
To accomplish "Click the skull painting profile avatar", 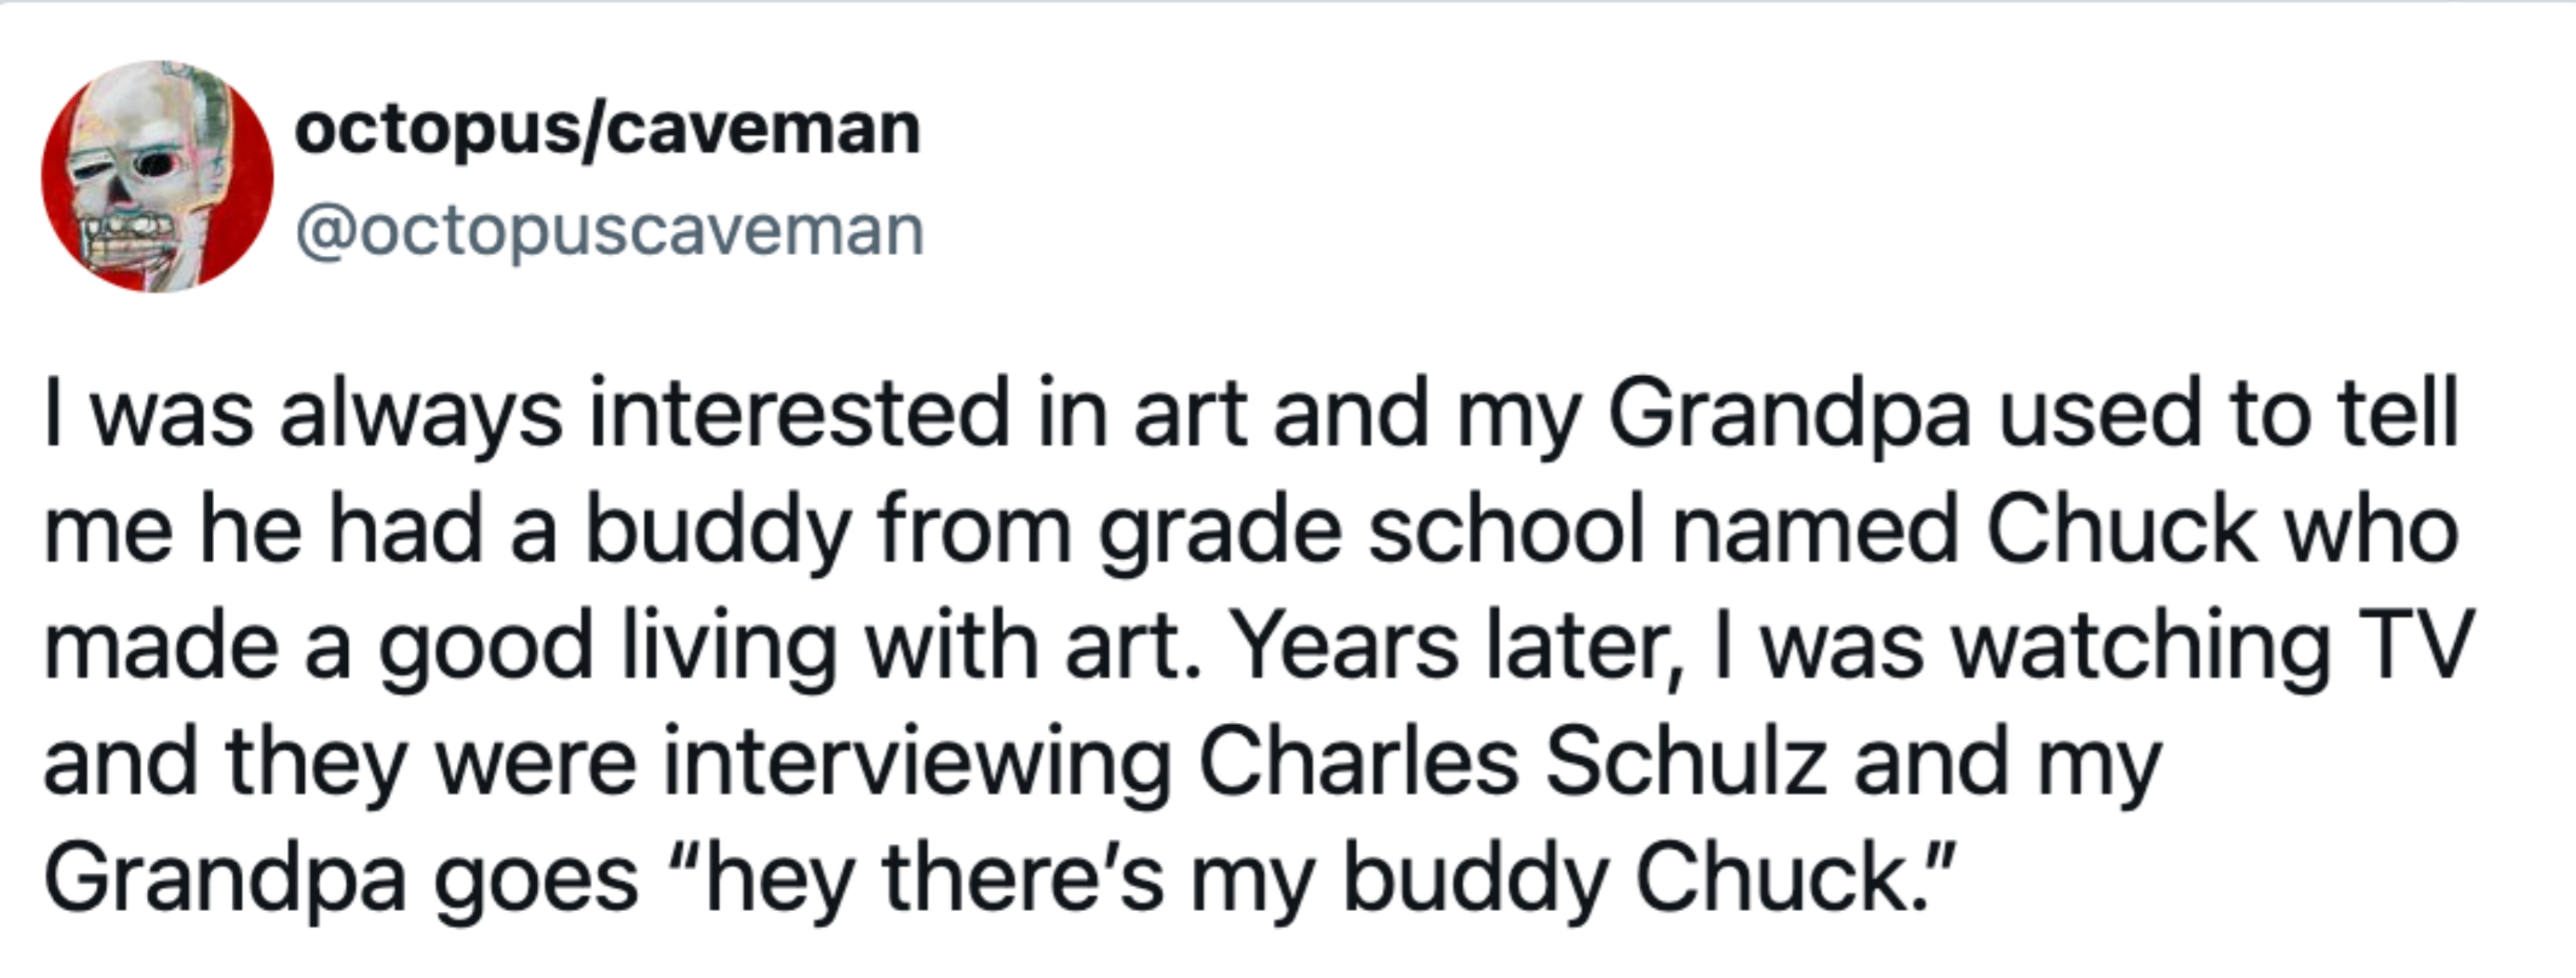I will [x=157, y=177].
